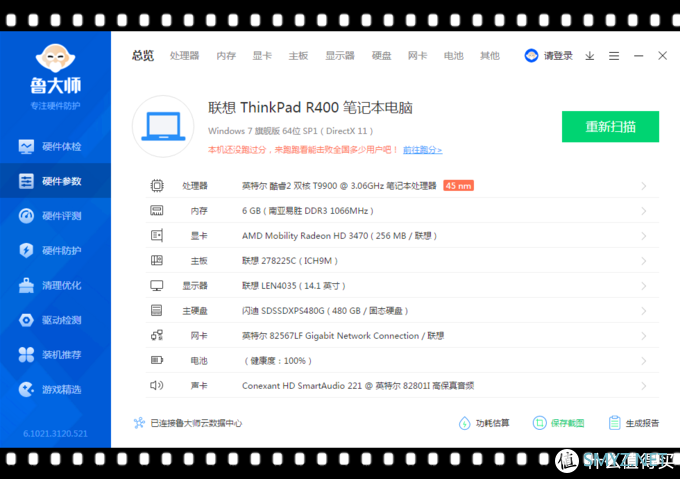Screen dimensions: 680x479
Task: Expand the 主硬盘 row chevron
Action: 644,311
